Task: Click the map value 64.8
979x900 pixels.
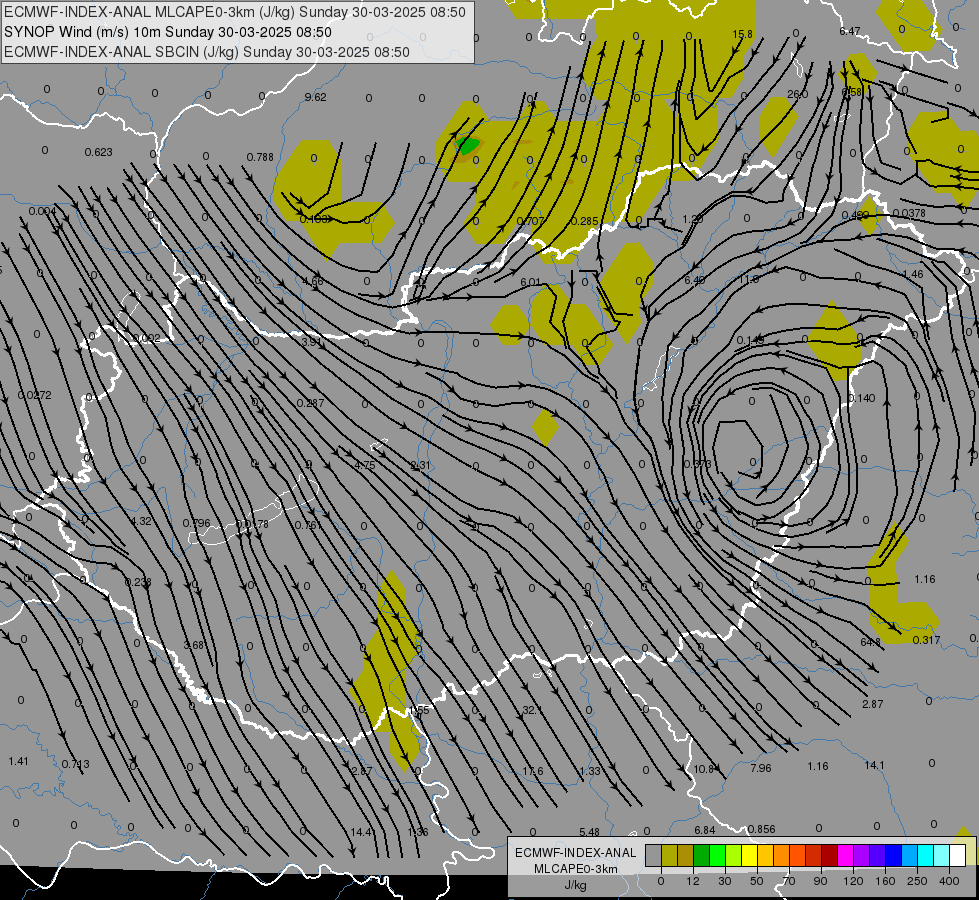Action: 870,642
